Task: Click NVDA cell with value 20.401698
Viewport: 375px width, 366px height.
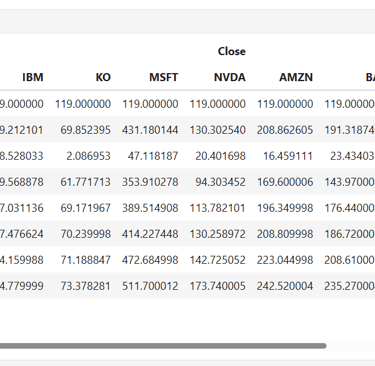Action: [x=220, y=156]
